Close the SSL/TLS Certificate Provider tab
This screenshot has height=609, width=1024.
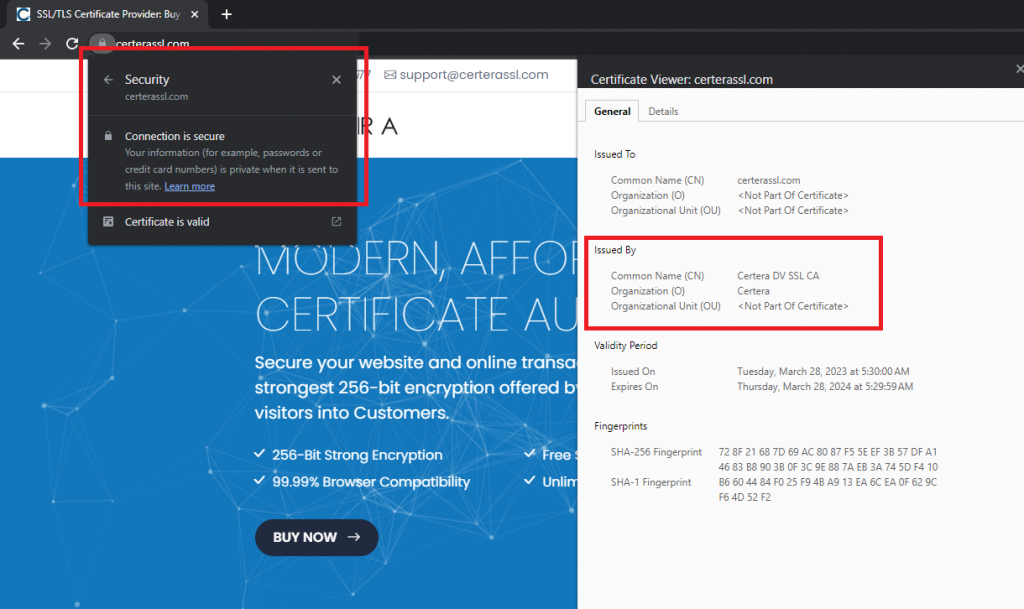coord(195,14)
